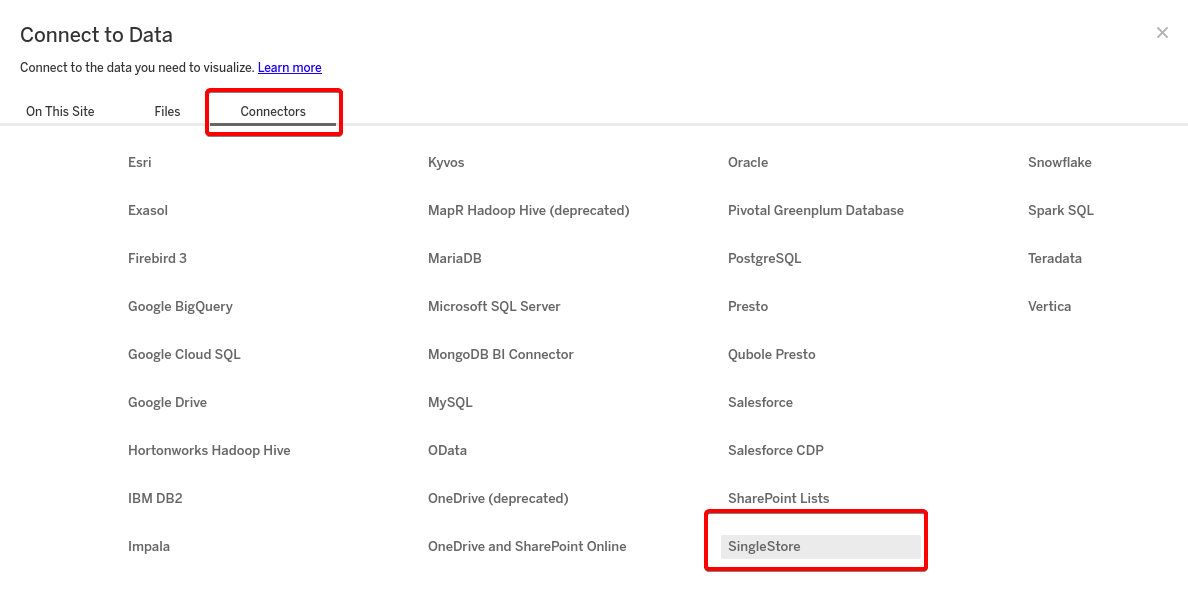The width and height of the screenshot is (1188, 592).
Task: Select the MongoDB BI Connector
Action: point(500,354)
